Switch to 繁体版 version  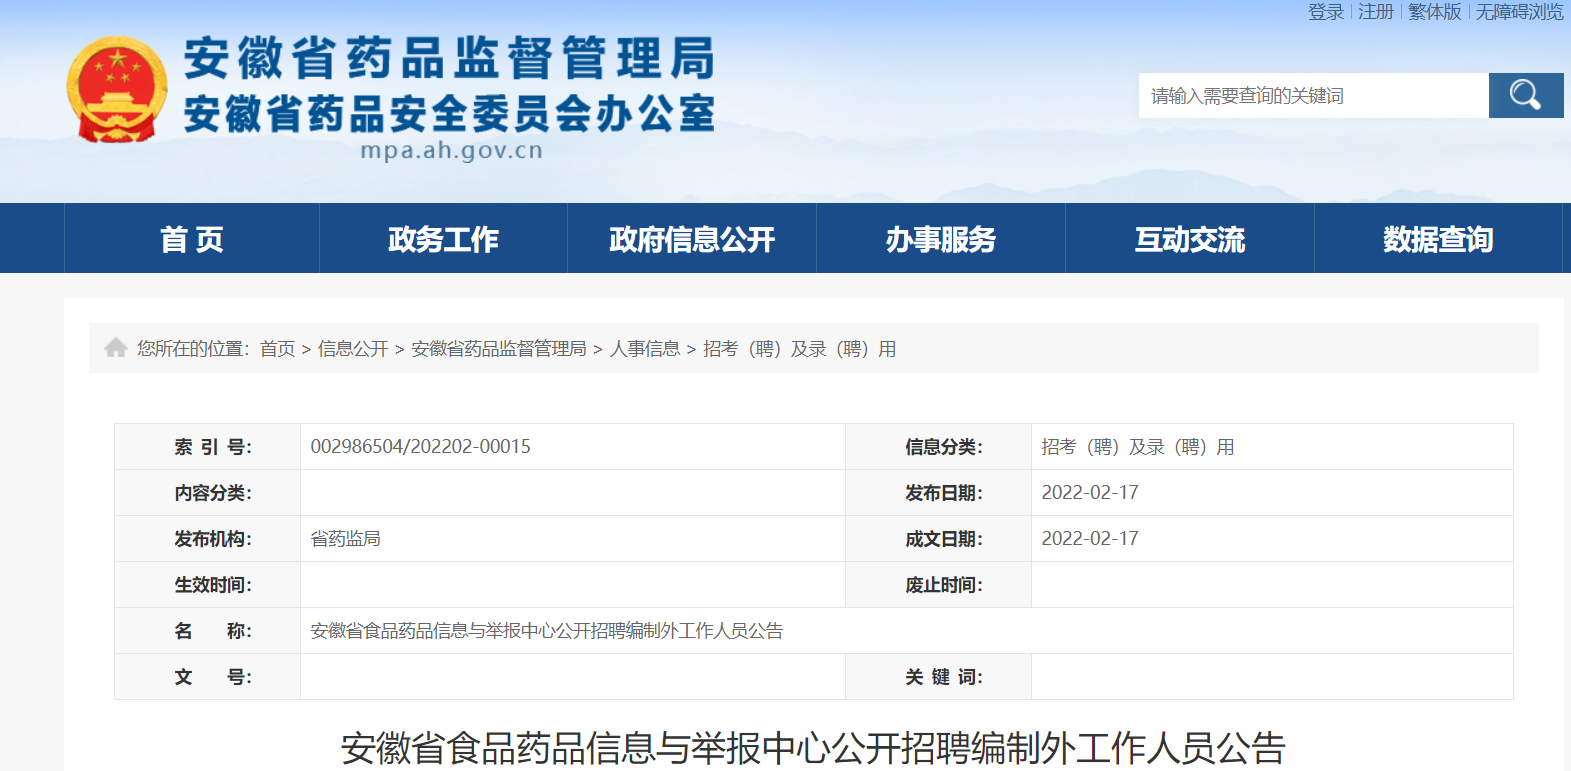coord(1434,12)
